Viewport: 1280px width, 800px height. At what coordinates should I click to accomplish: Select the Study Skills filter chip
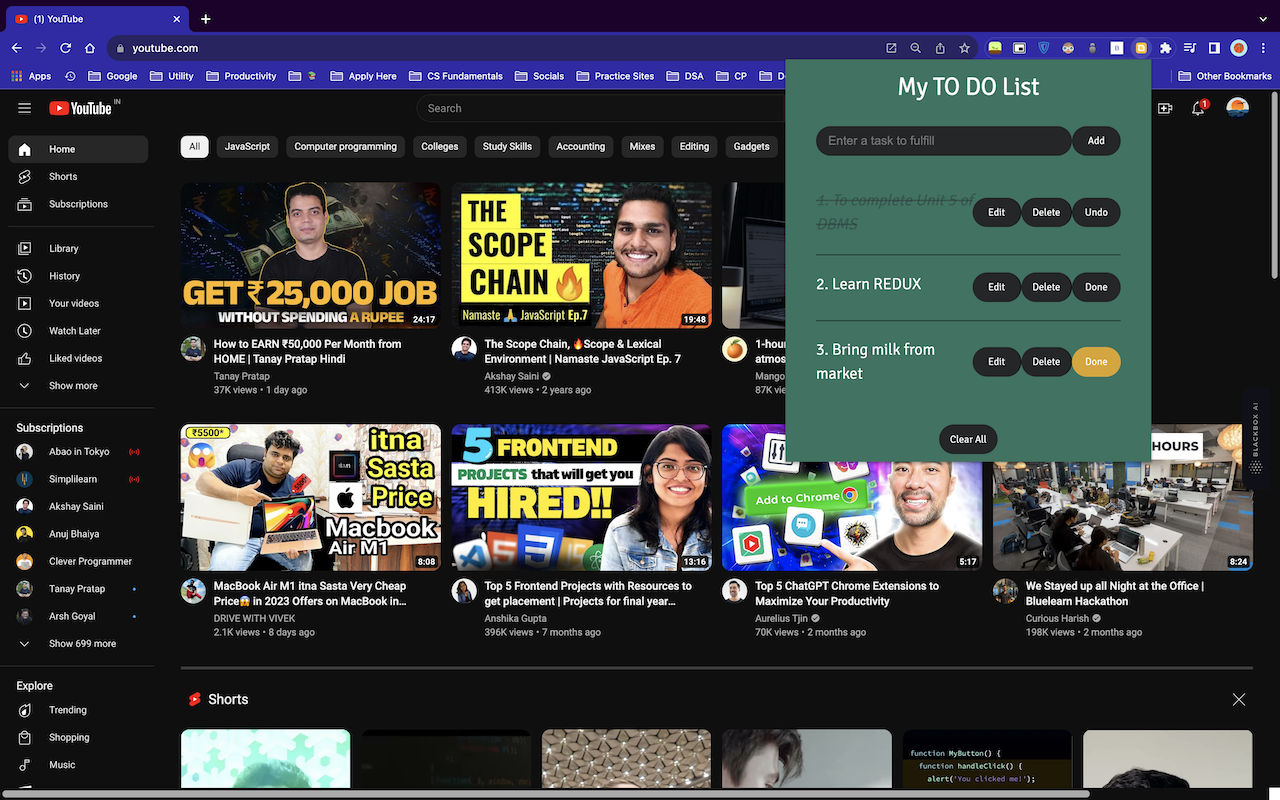[x=507, y=147]
